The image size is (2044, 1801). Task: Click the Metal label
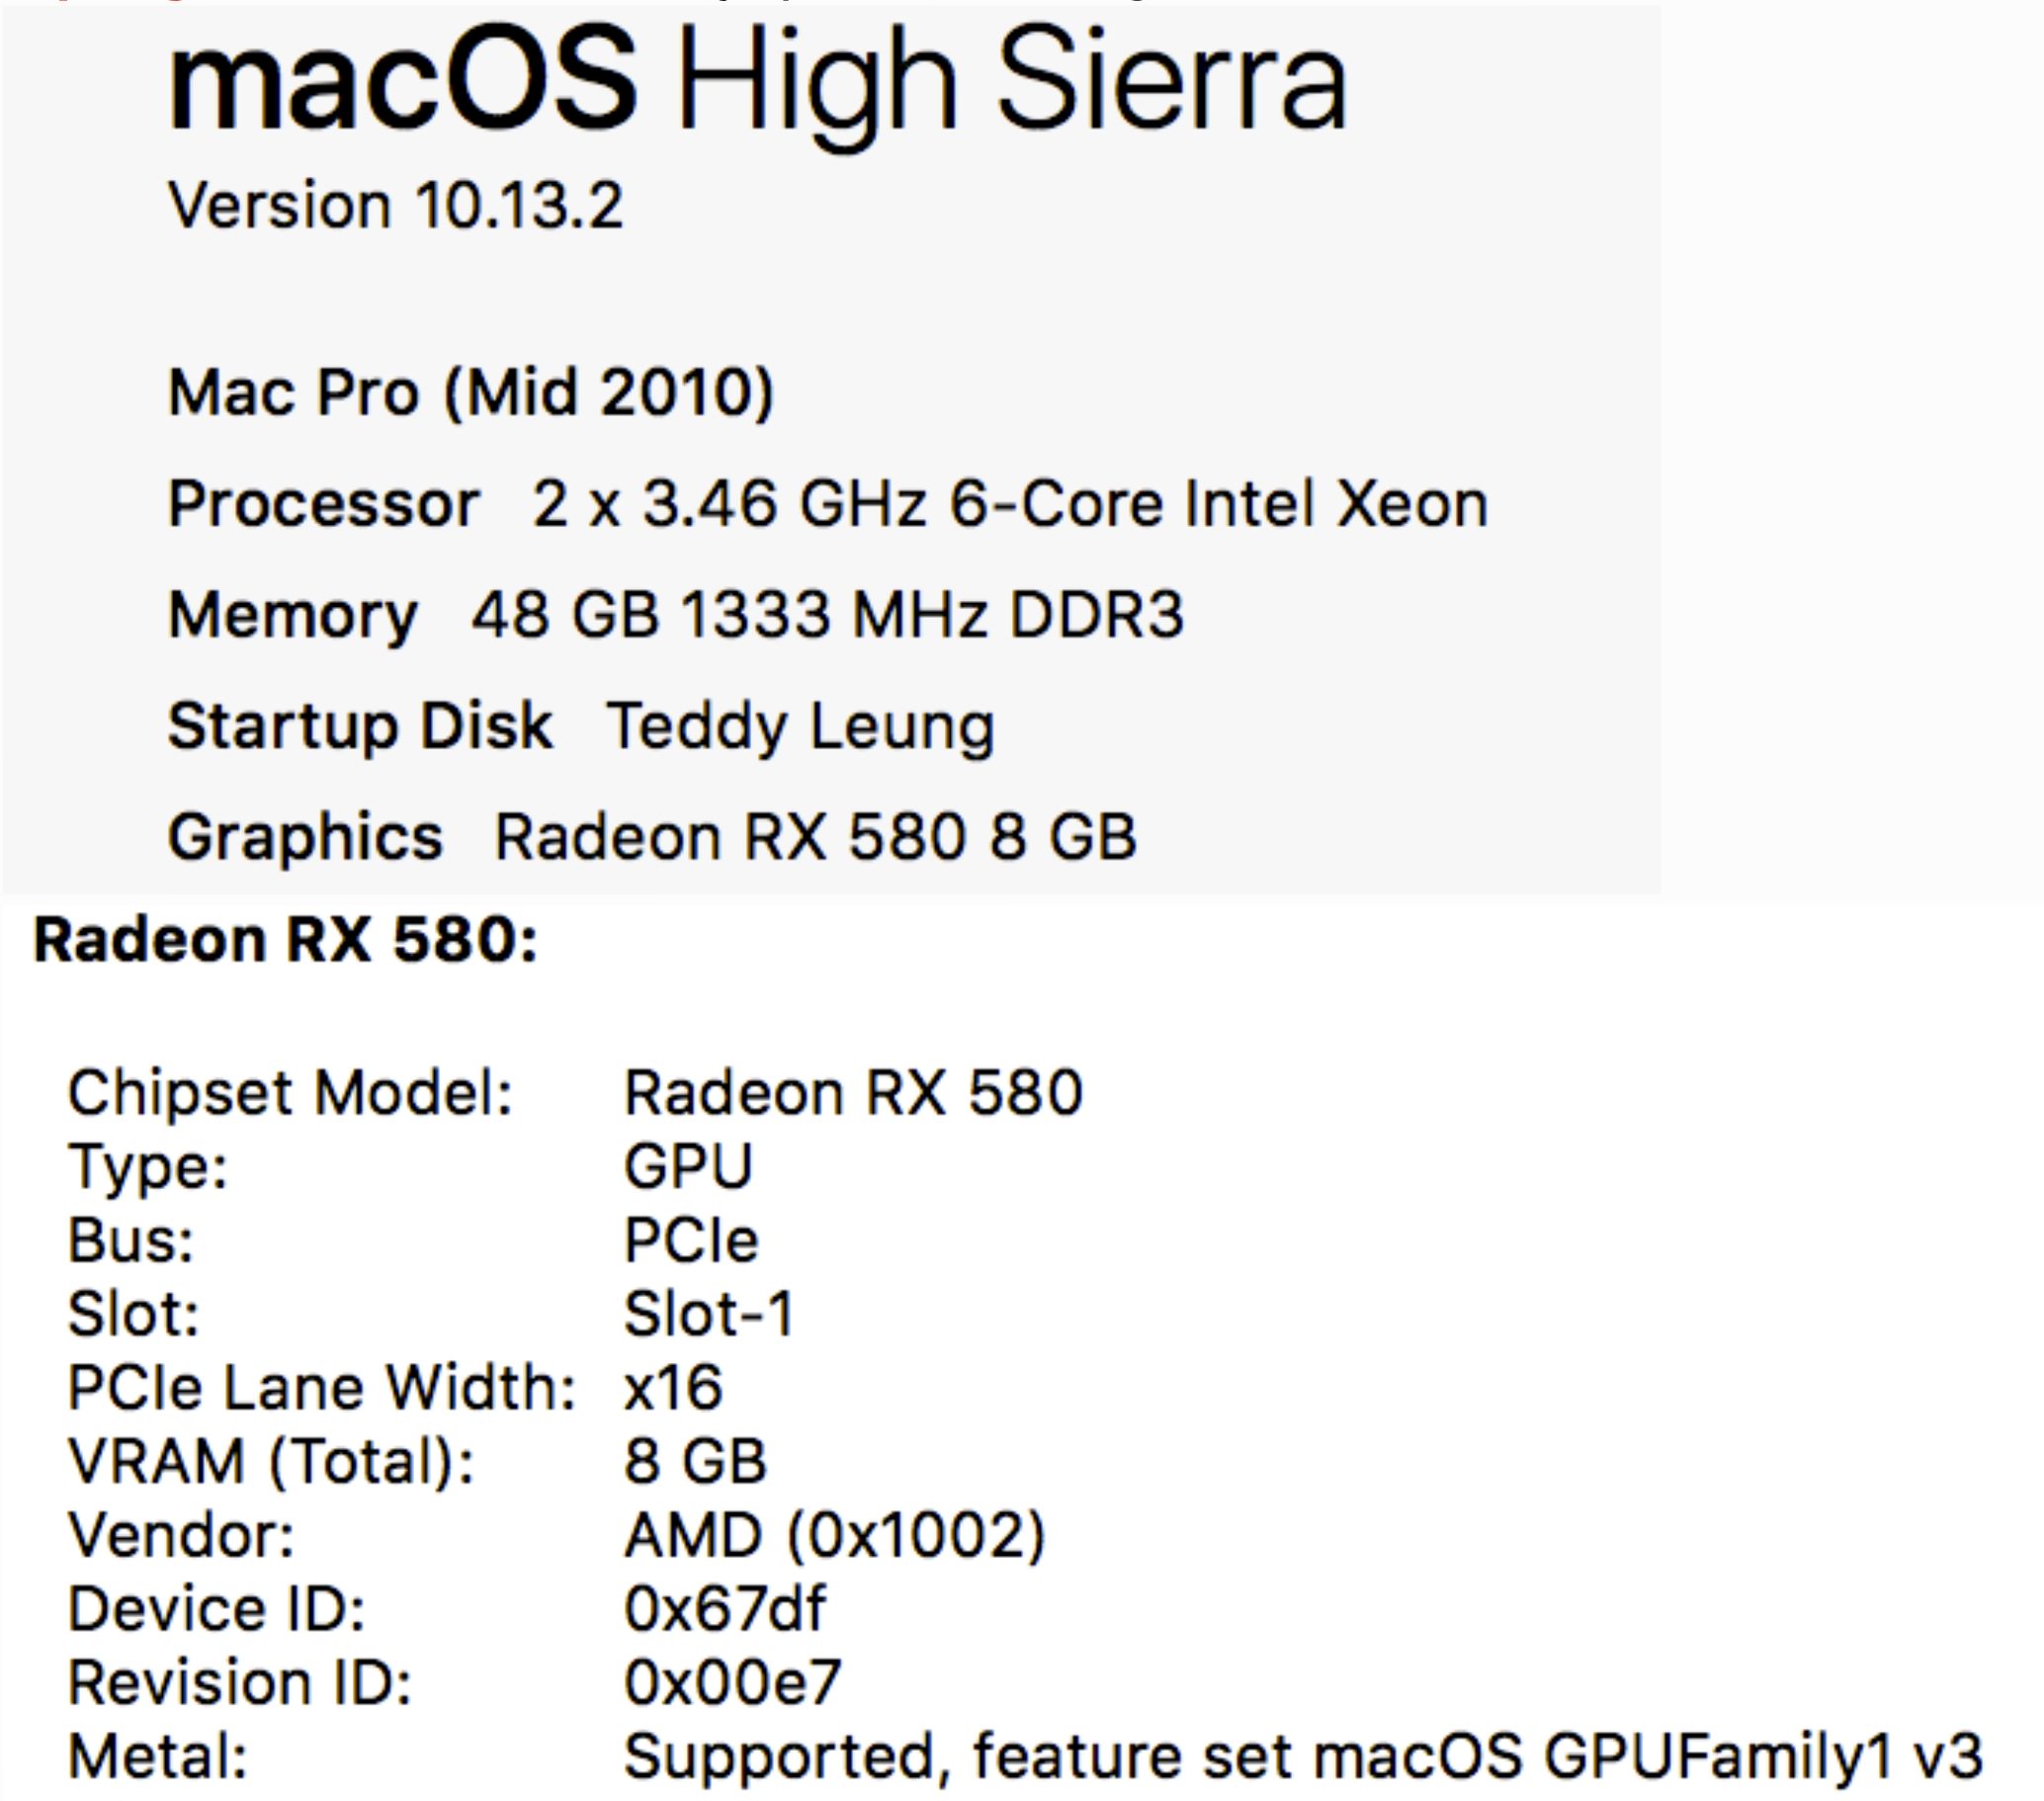coord(158,1757)
